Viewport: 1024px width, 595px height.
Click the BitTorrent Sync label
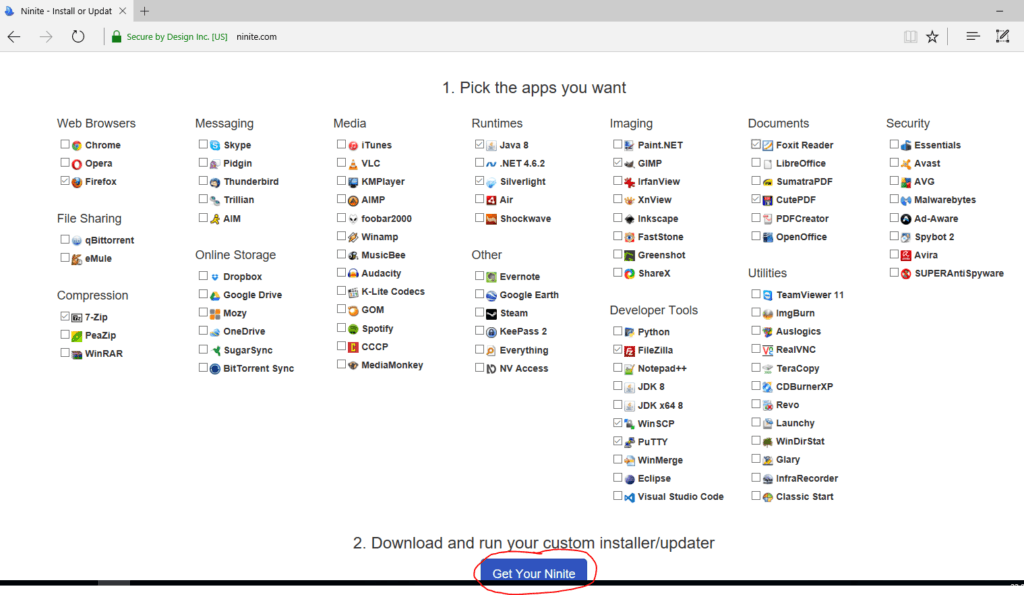coord(259,368)
